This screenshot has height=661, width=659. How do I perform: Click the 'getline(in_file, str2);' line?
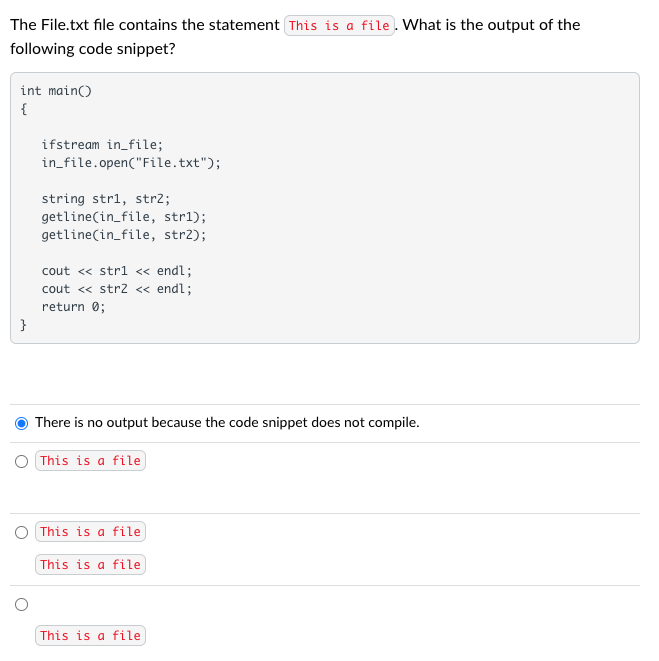coord(124,235)
